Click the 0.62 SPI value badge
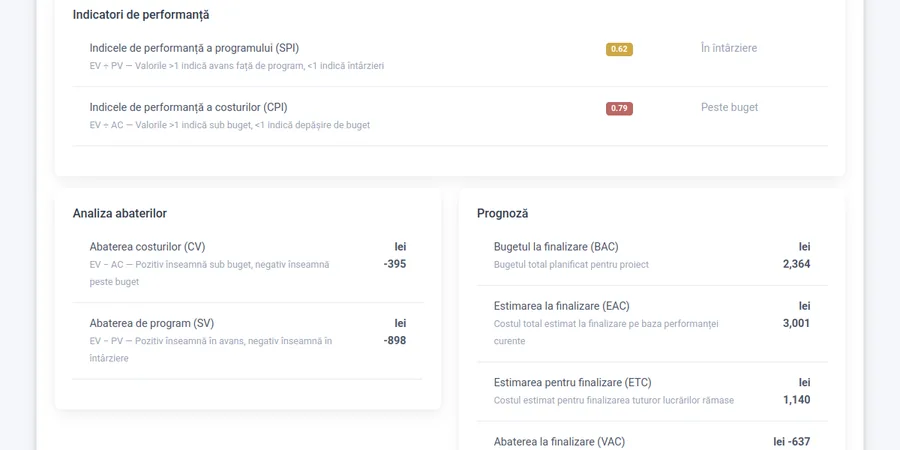The height and width of the screenshot is (450, 900). click(619, 49)
